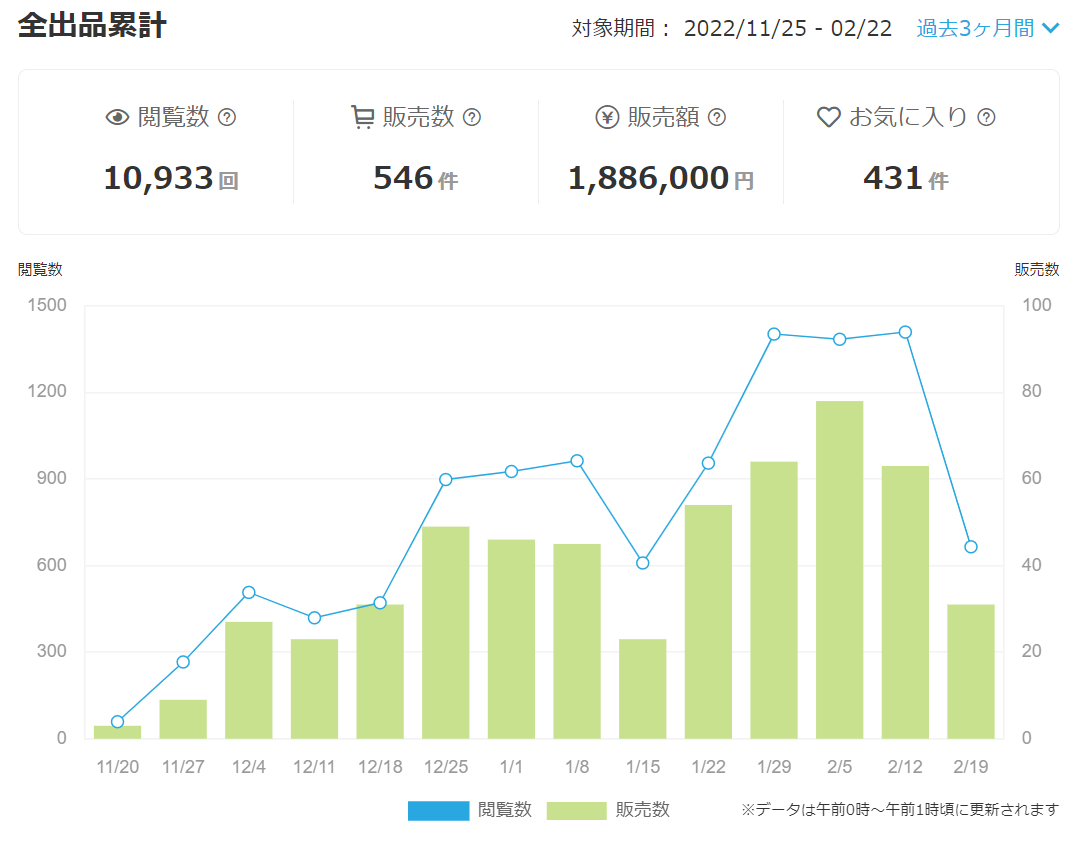Click the yen circle icon
Screen dimensions: 1078x841
tap(607, 118)
